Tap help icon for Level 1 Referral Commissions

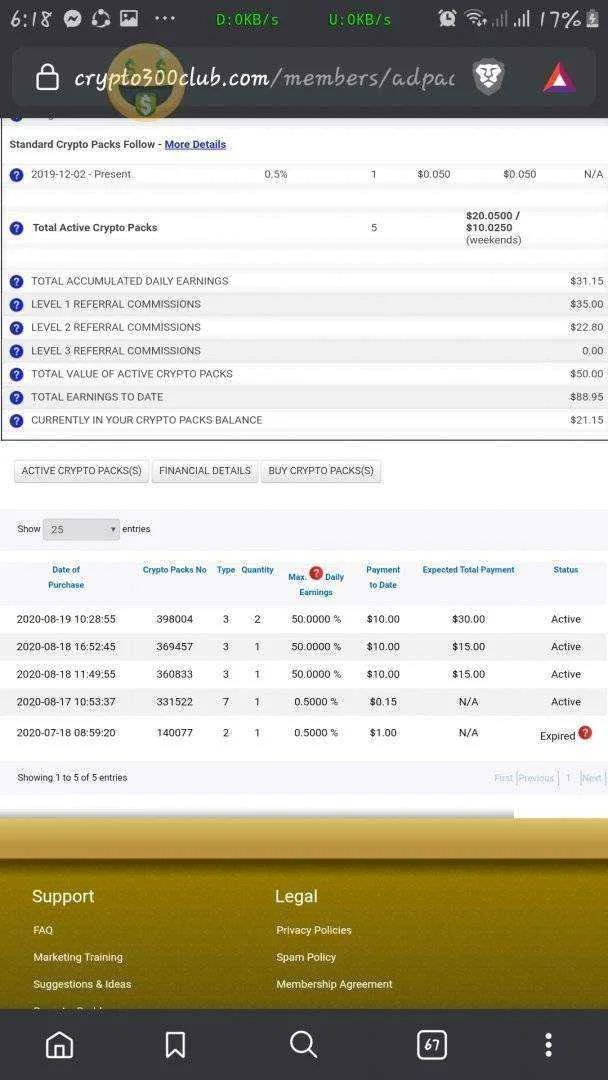coord(17,304)
